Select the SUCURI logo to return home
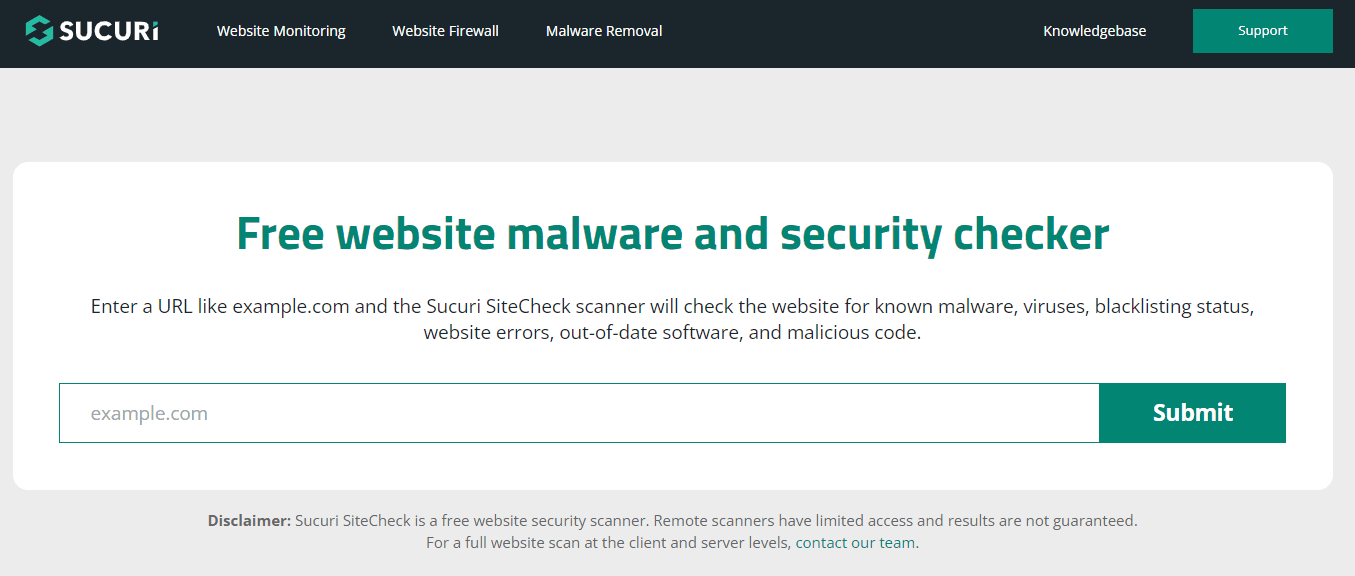The image size is (1355, 576). [x=91, y=31]
